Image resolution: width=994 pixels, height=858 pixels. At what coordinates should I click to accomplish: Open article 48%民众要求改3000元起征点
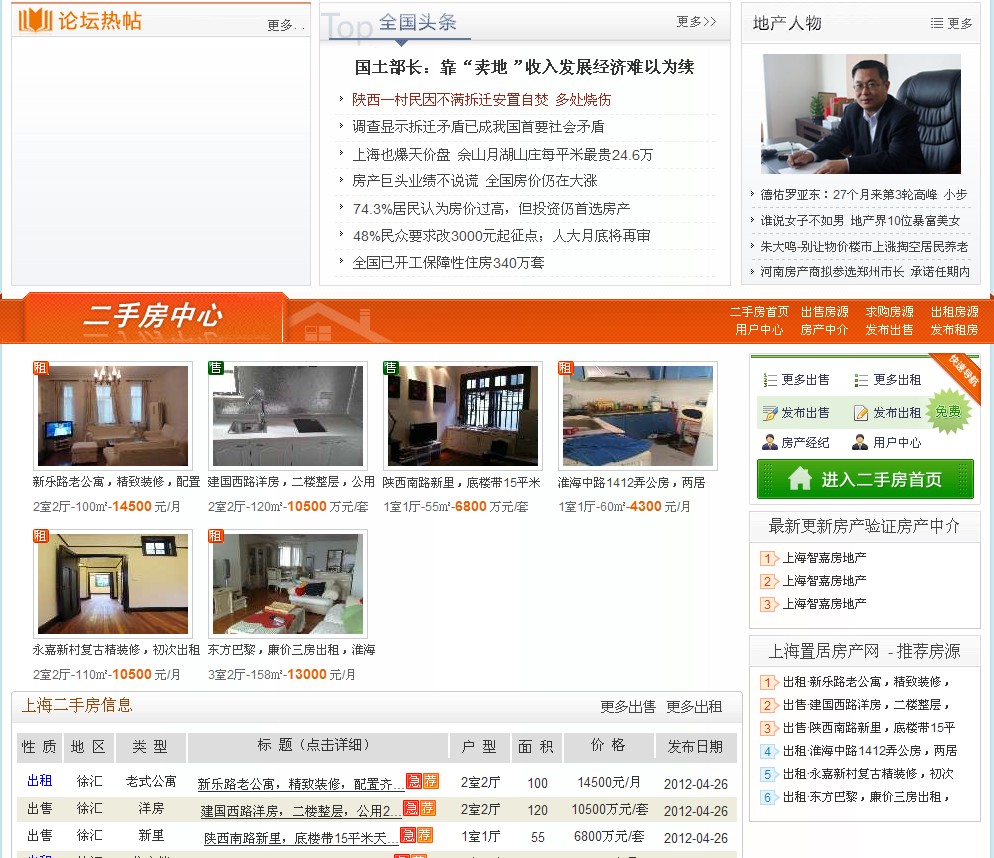pos(501,236)
